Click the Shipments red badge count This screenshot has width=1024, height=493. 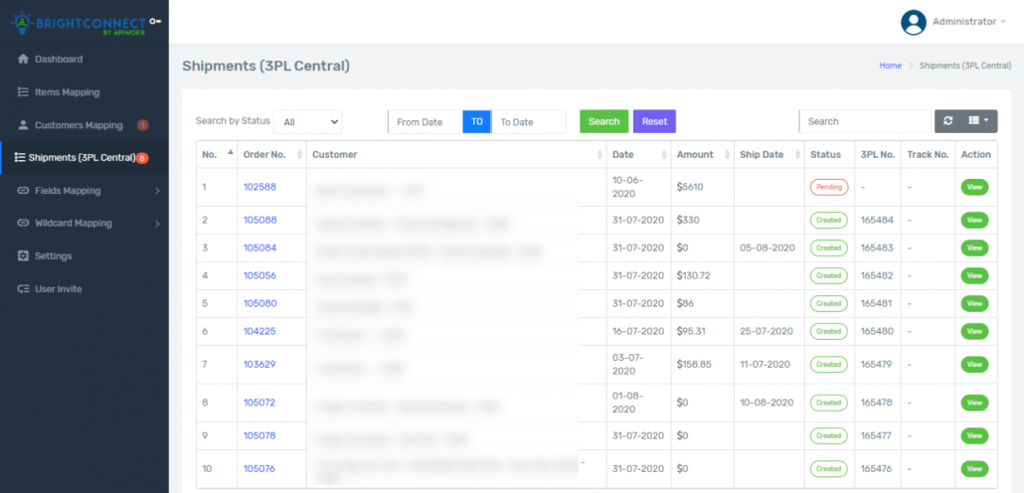point(142,158)
